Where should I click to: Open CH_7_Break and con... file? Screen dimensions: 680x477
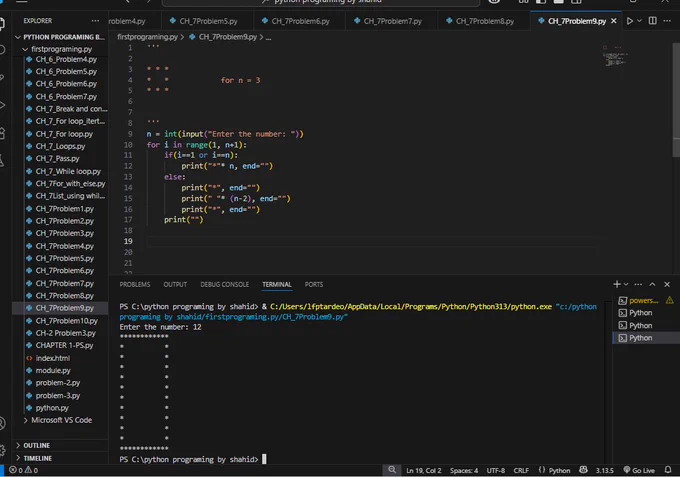pyautogui.click(x=67, y=109)
